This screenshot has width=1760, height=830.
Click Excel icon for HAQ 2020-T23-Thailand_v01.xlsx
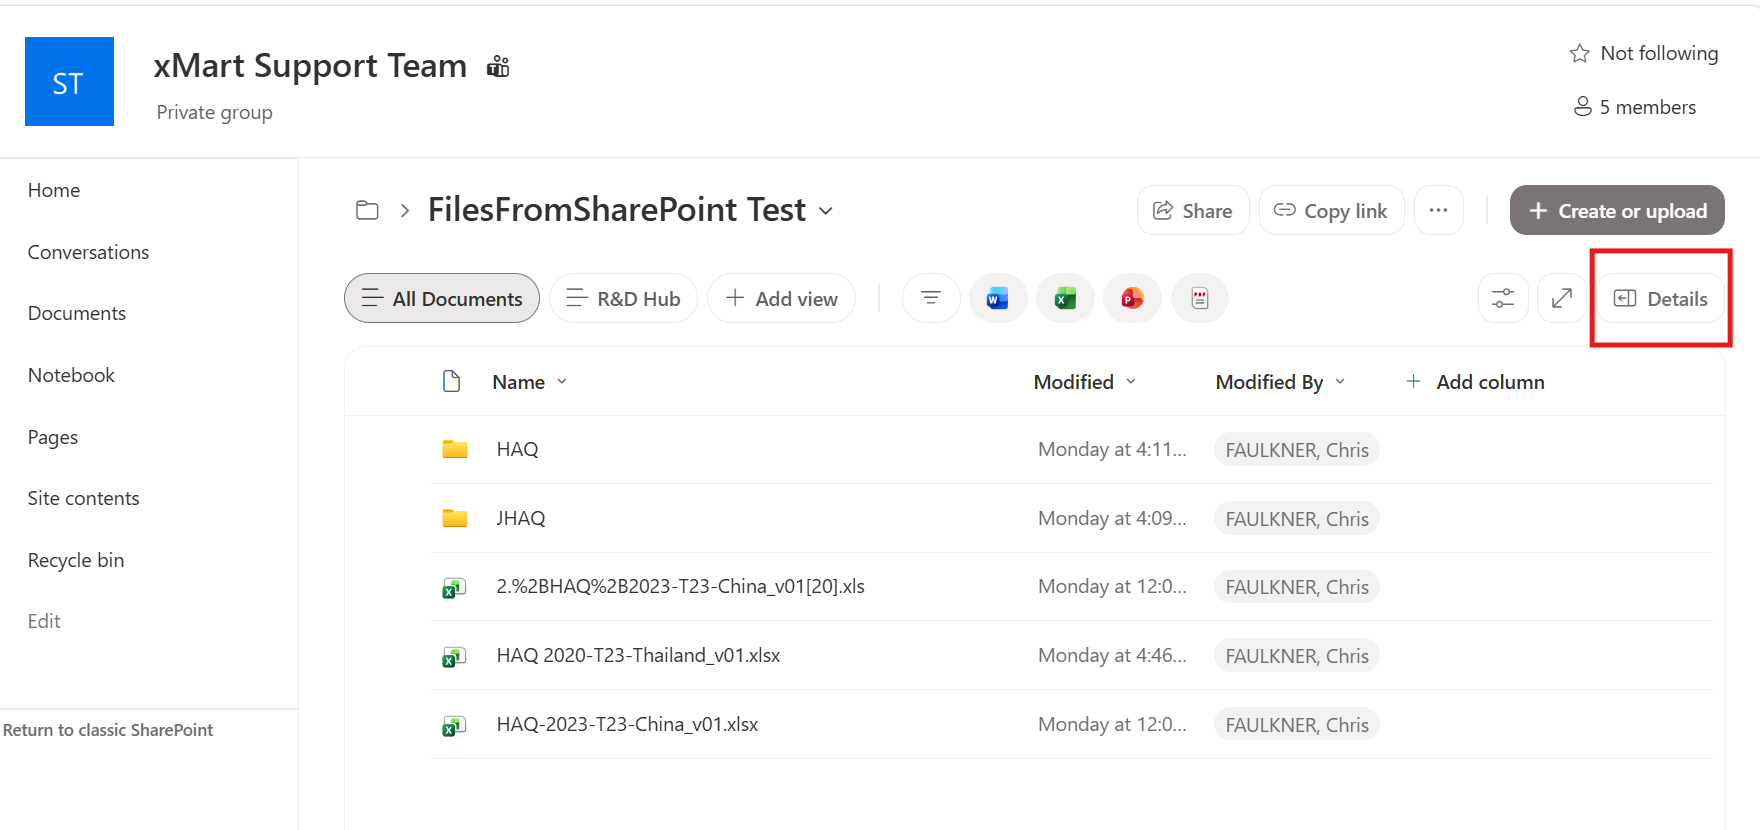(x=454, y=657)
